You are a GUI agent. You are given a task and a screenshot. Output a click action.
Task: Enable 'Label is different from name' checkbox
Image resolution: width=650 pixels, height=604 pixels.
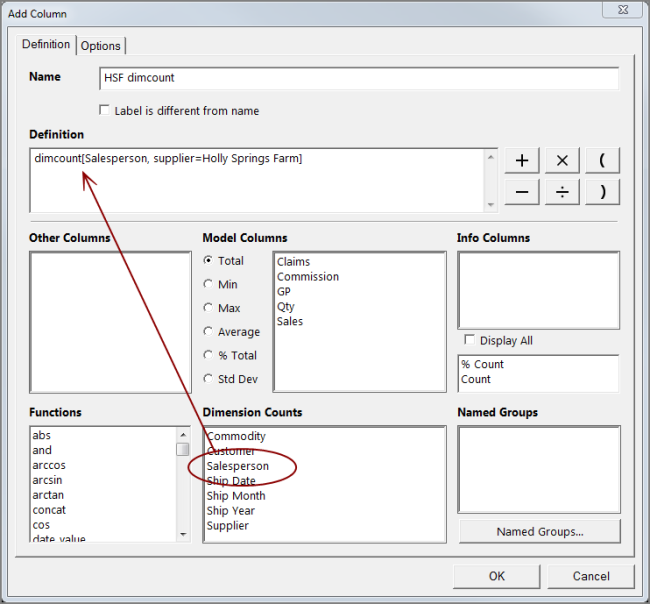(104, 110)
